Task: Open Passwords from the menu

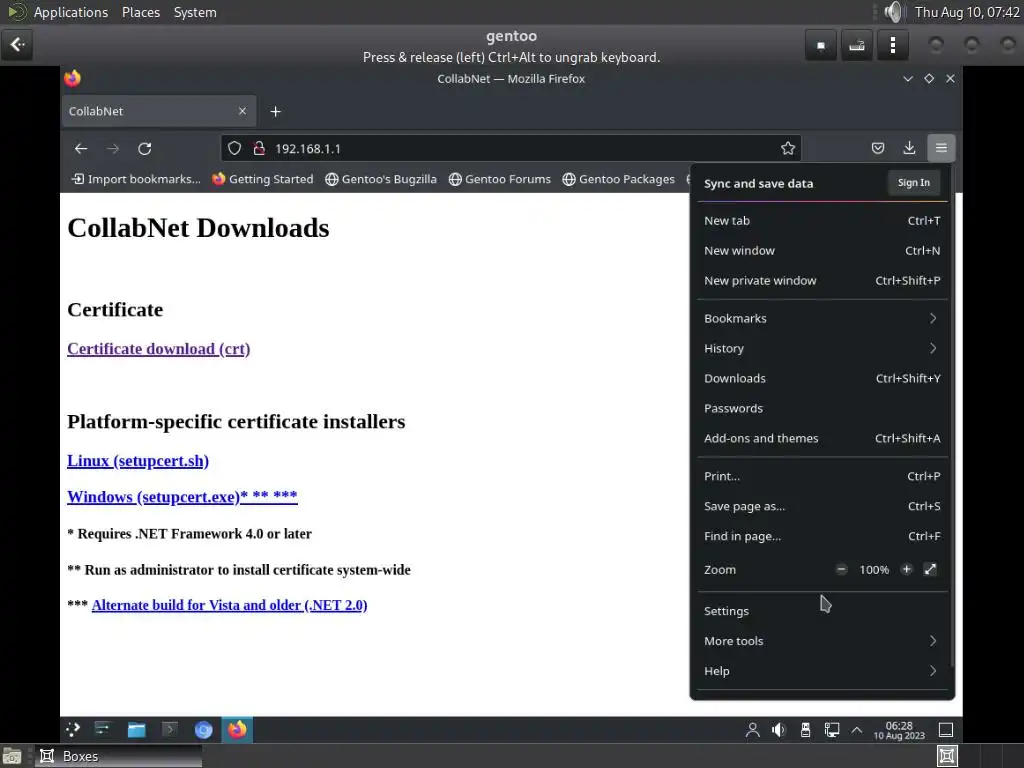Action: click(x=822, y=409)
